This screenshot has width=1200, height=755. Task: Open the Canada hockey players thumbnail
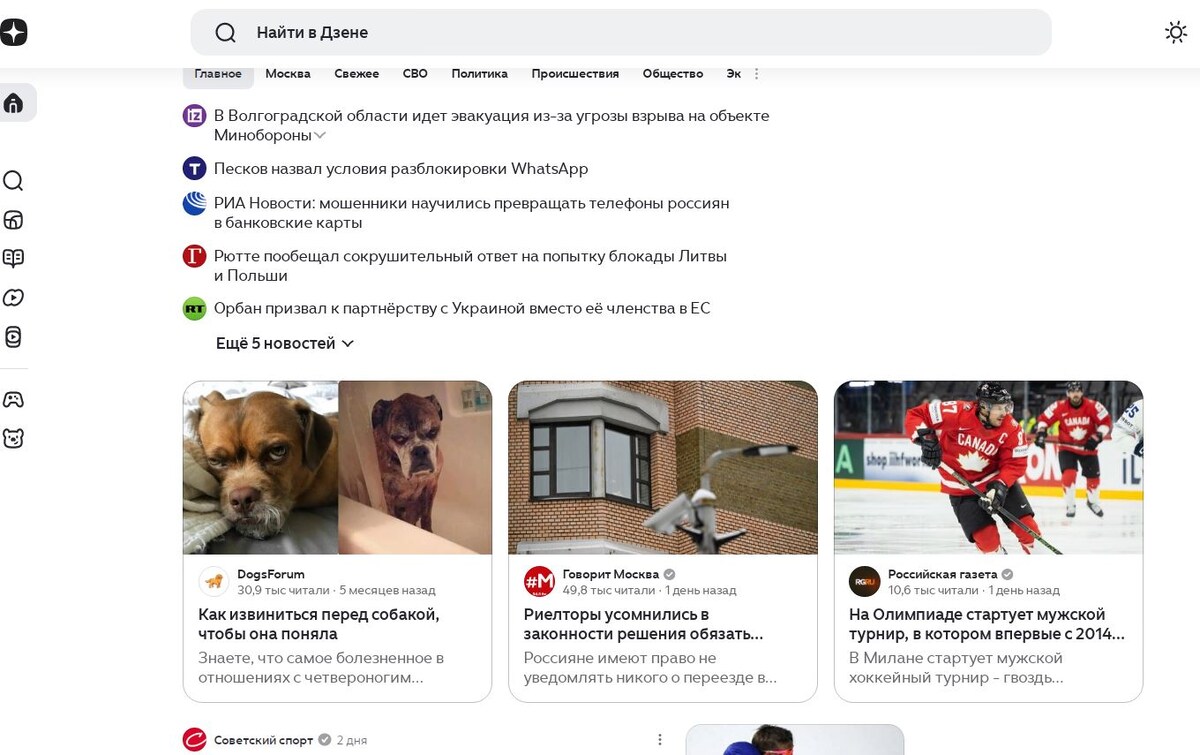989,467
